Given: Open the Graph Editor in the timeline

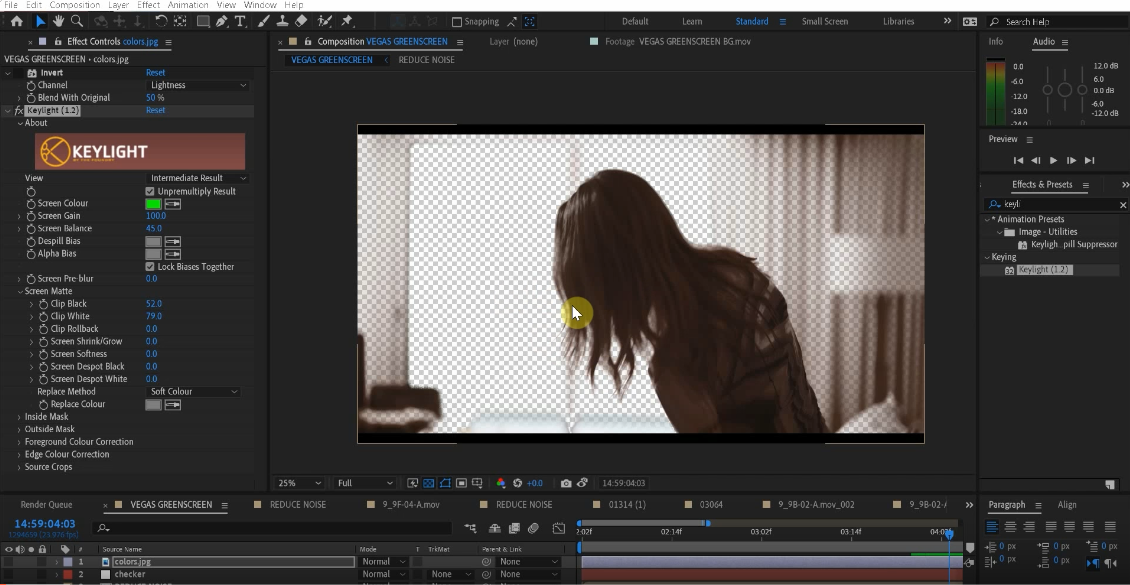Looking at the screenshot, I should tap(559, 528).
